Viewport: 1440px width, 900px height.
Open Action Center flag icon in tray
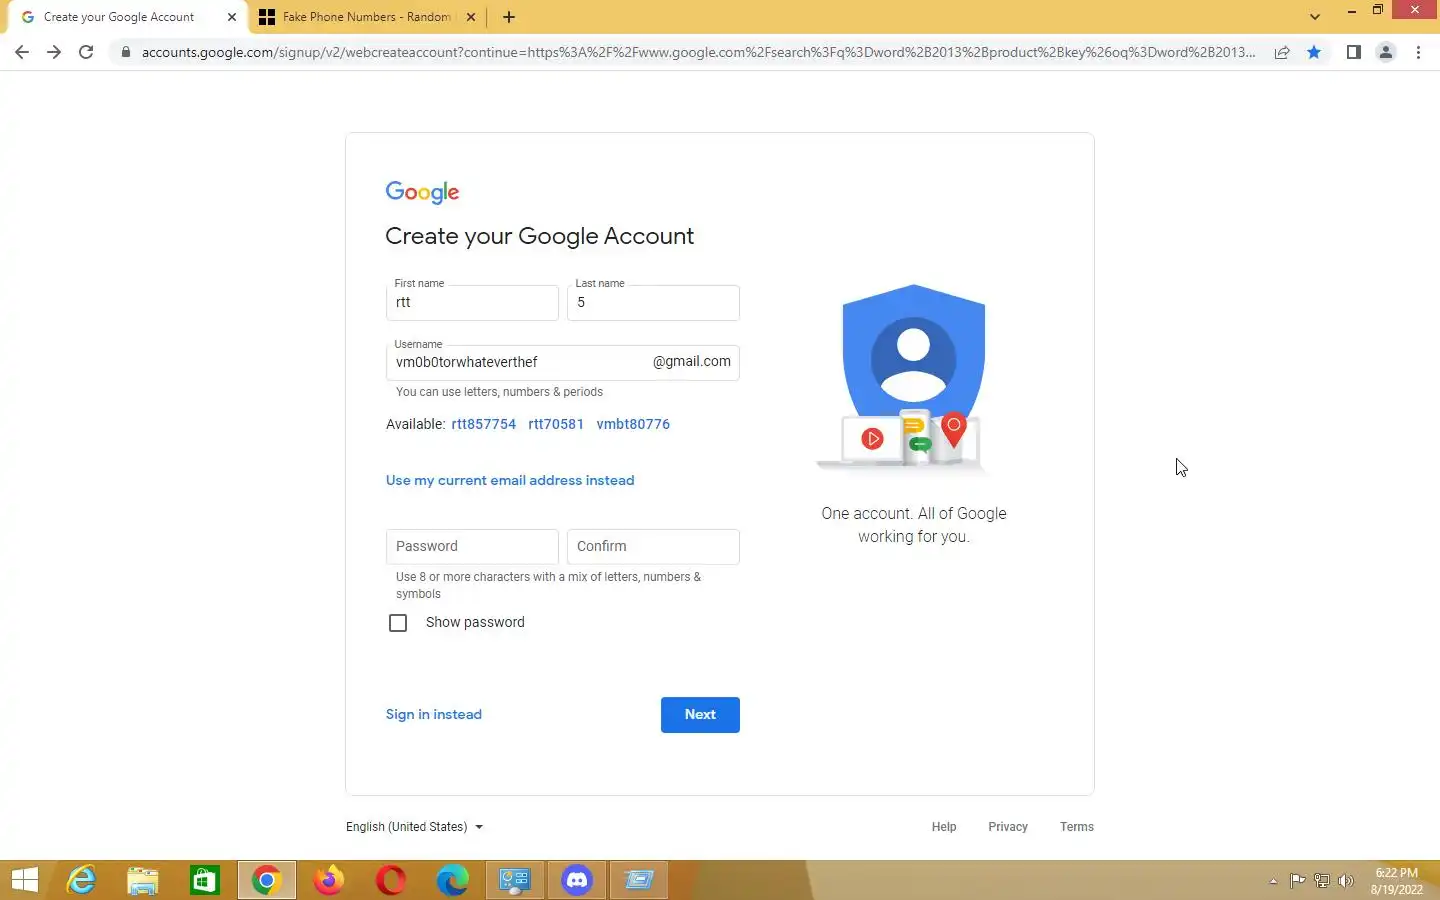click(x=1297, y=881)
